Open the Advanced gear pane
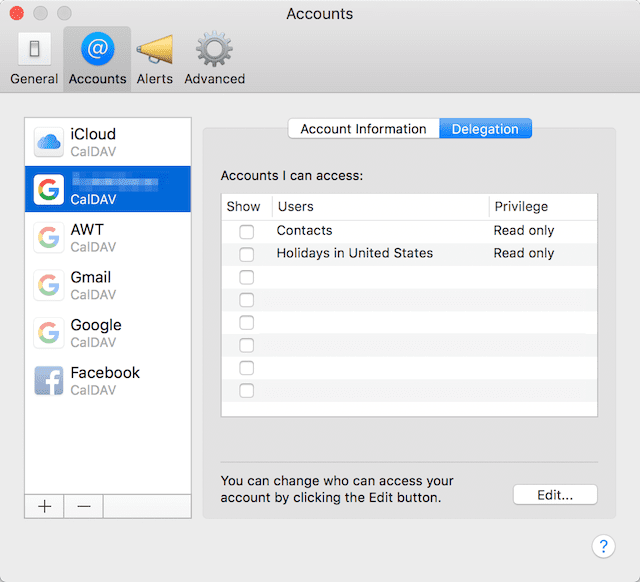Viewport: 640px width, 582px height. (x=214, y=59)
